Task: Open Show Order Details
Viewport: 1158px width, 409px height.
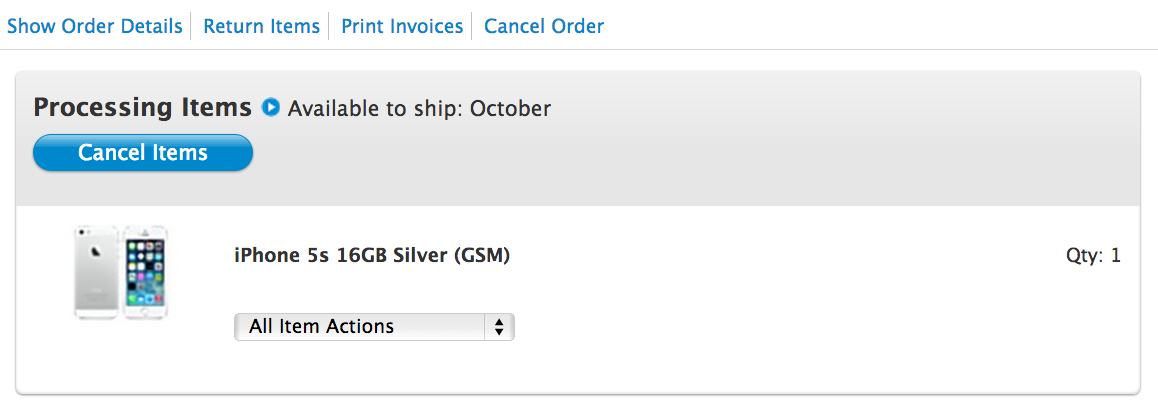Action: pyautogui.click(x=95, y=26)
